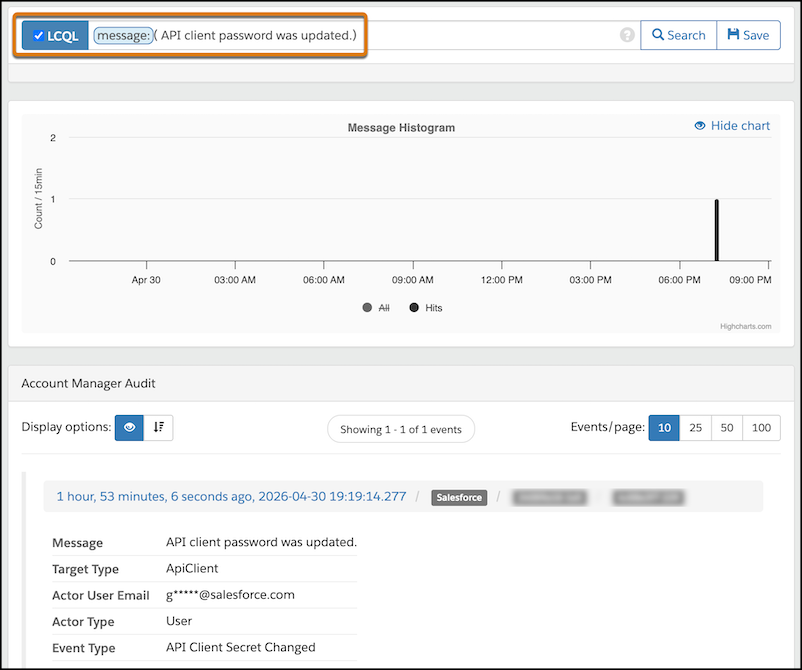This screenshot has height=670, width=802.
Task: Toggle the All series legend item
Action: 376,307
